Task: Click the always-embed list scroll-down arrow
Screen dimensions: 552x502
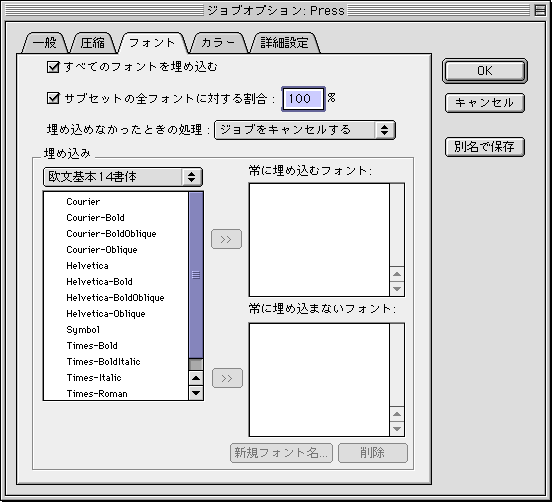Action: pos(397,289)
